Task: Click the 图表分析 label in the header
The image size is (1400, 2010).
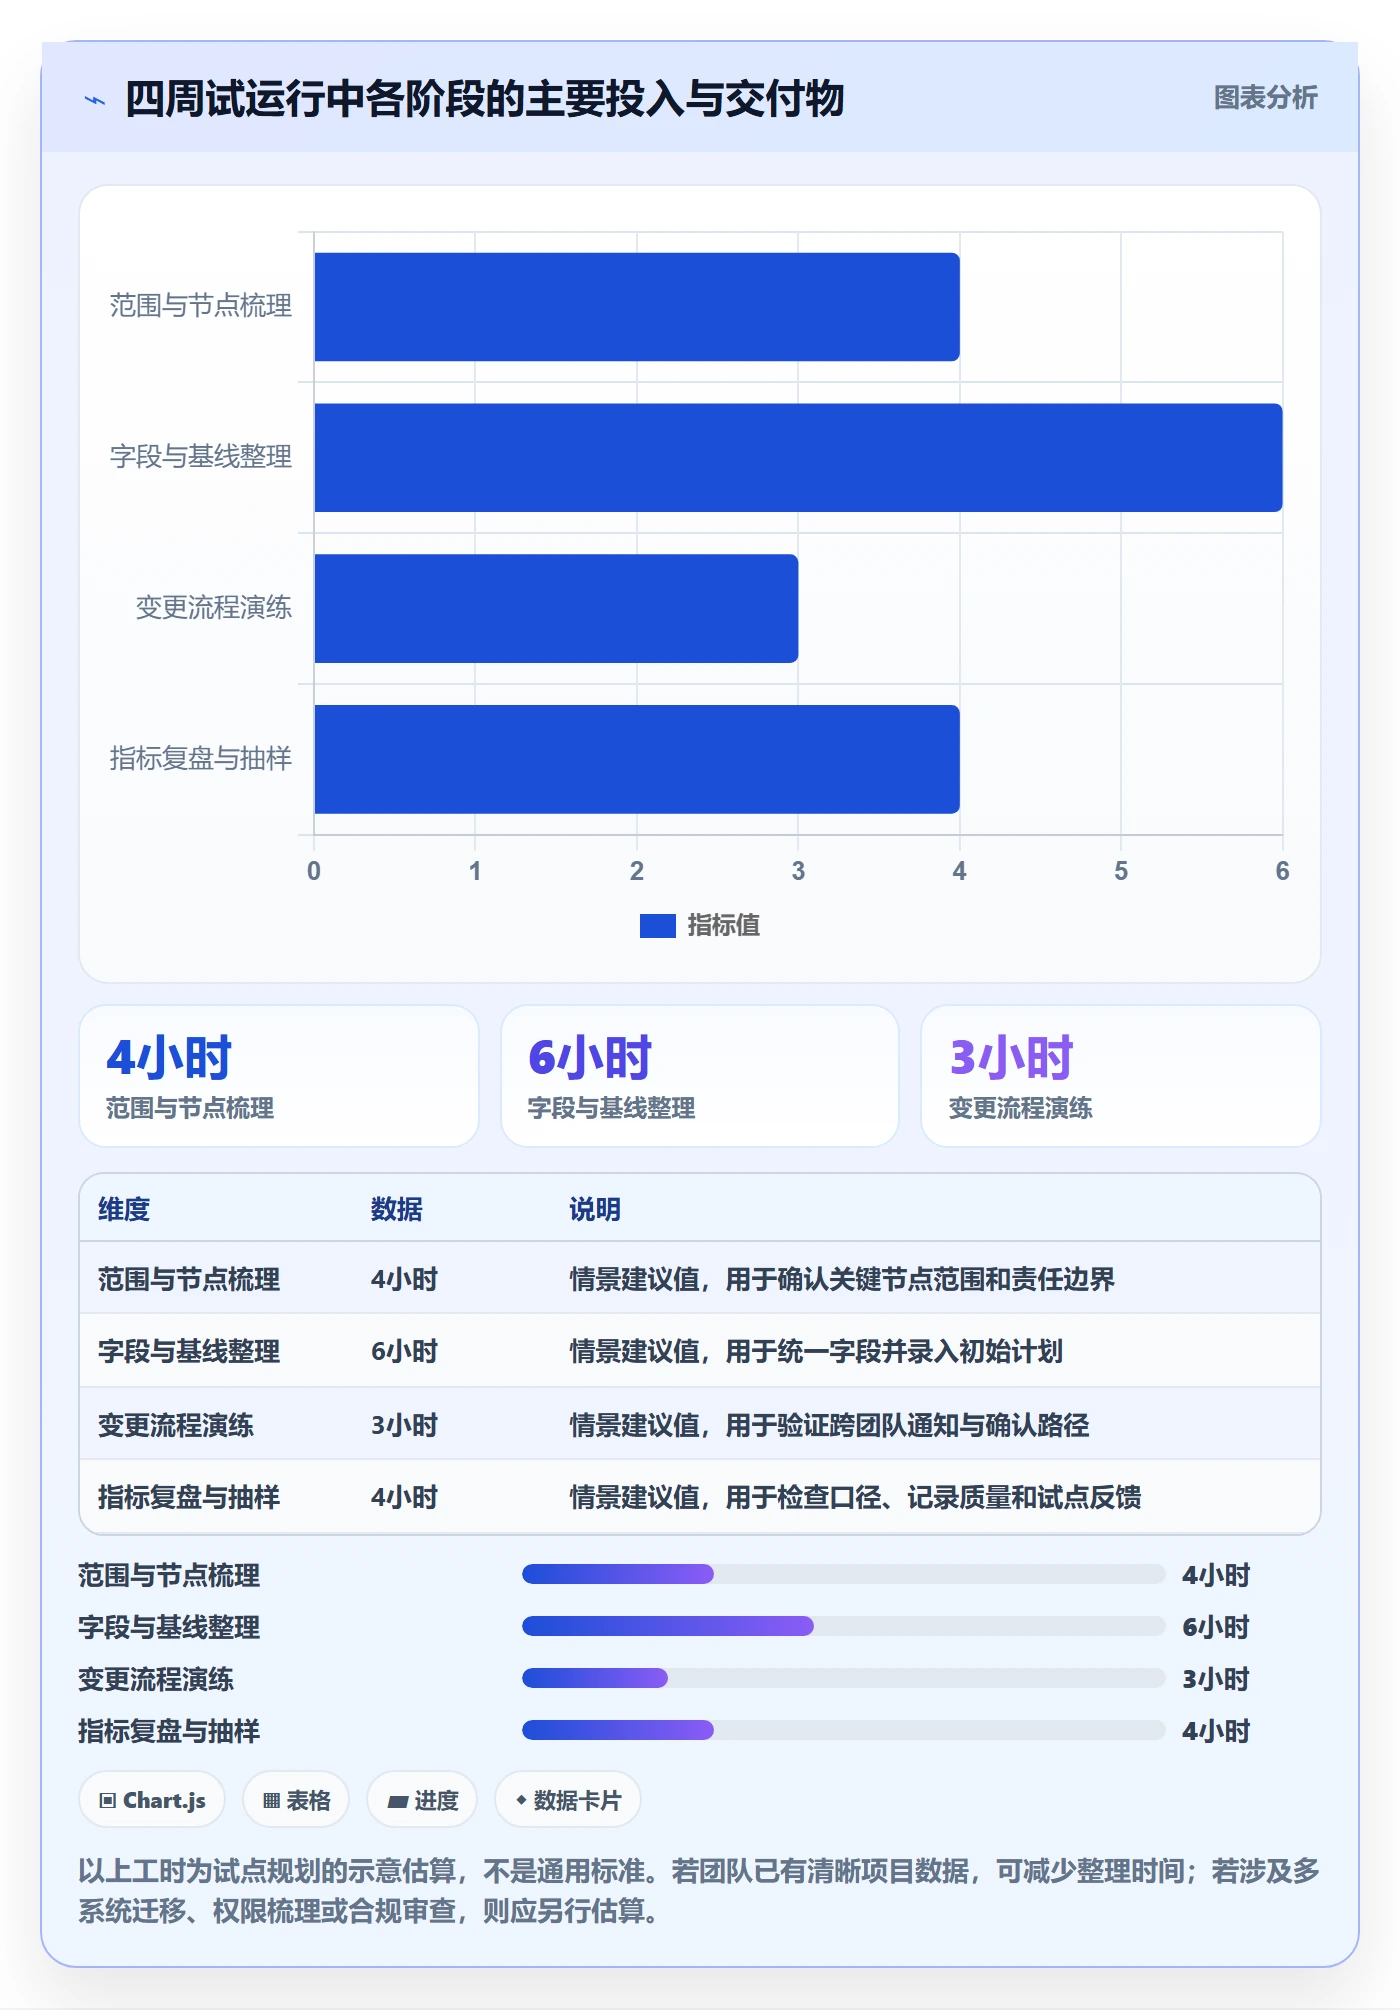Action: pos(1265,98)
